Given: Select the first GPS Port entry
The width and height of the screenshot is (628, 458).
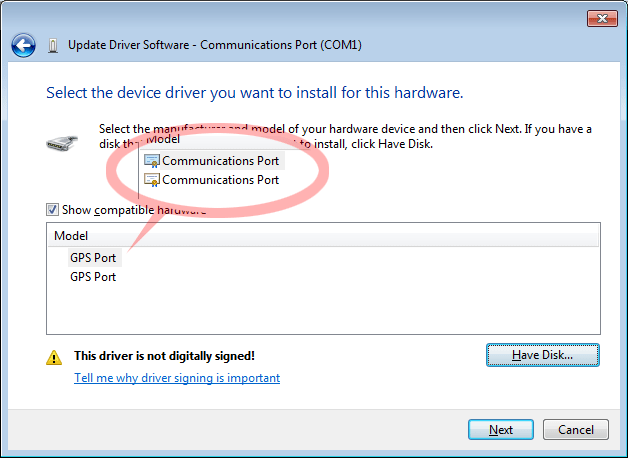Looking at the screenshot, I should point(92,257).
